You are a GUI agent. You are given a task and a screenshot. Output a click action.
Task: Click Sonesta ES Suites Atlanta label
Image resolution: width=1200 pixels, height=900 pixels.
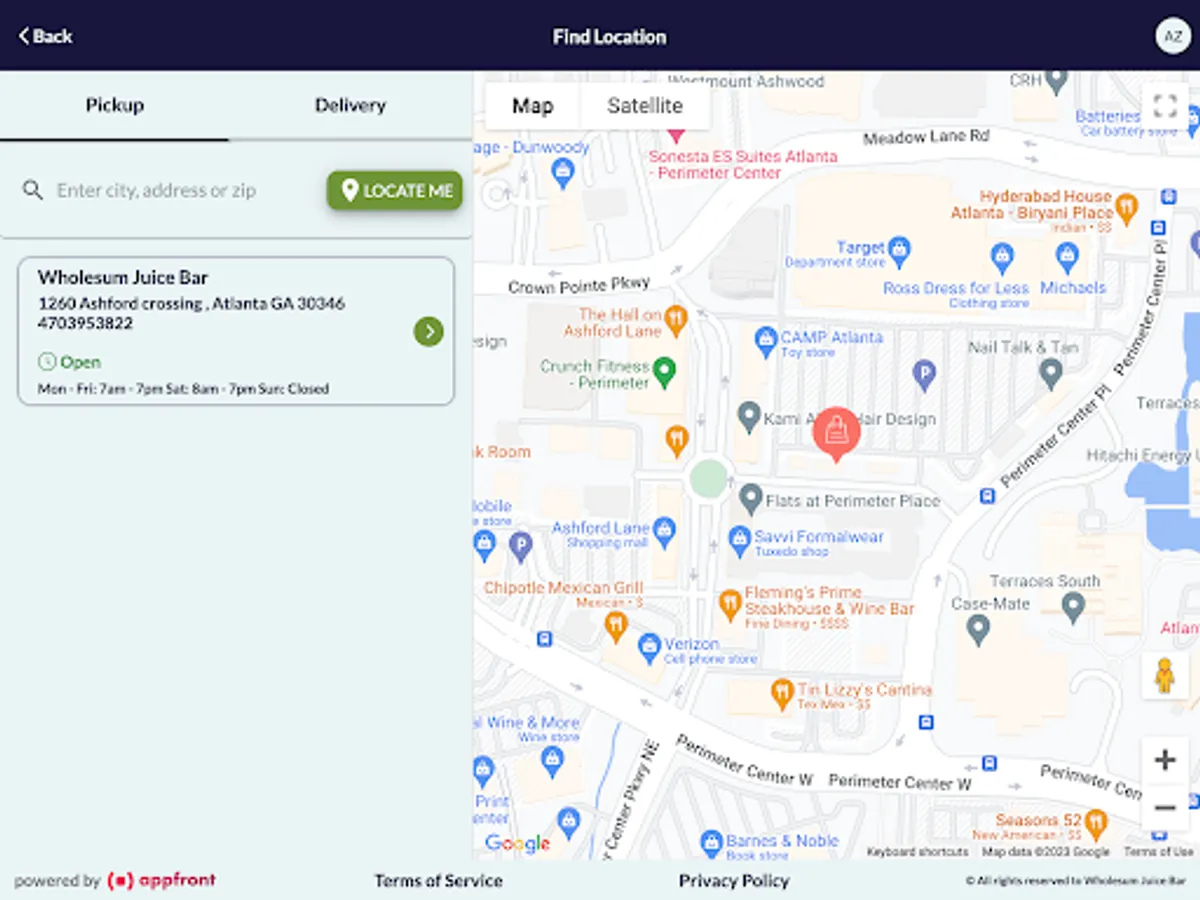click(x=743, y=165)
